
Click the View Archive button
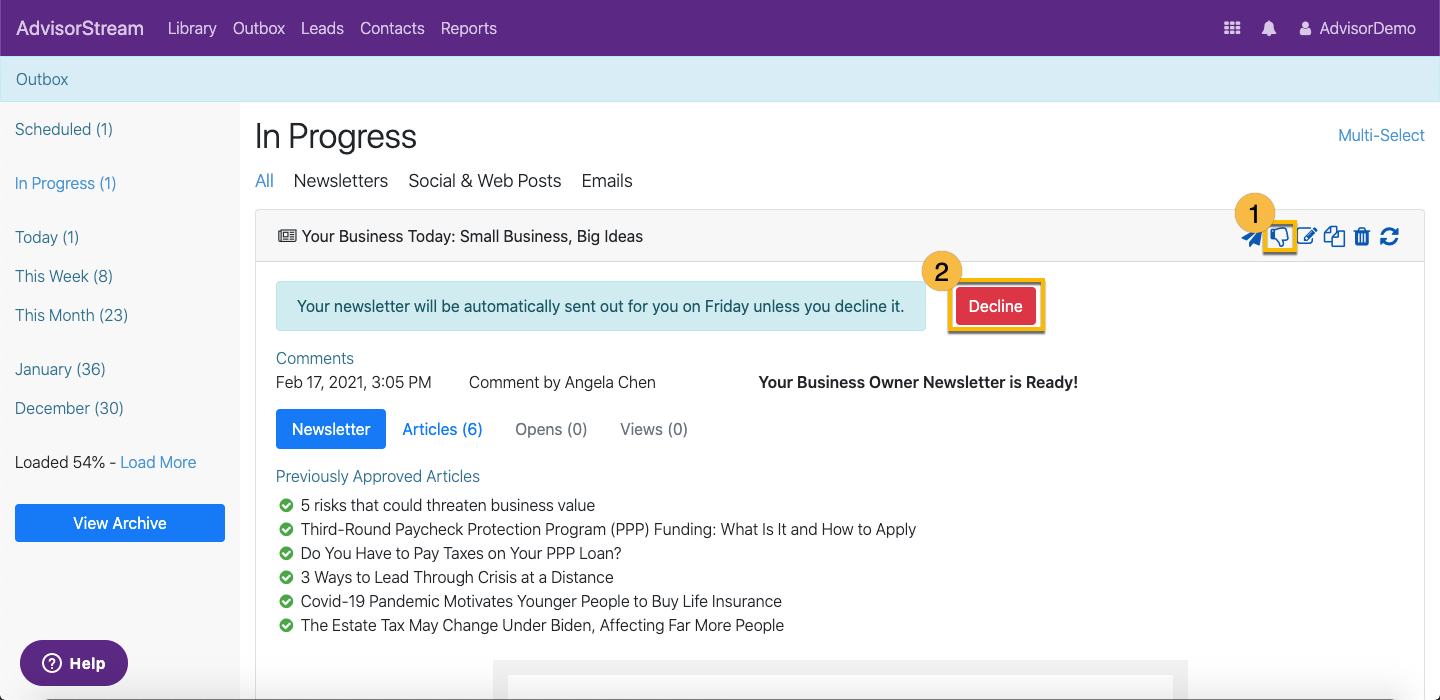(x=120, y=523)
